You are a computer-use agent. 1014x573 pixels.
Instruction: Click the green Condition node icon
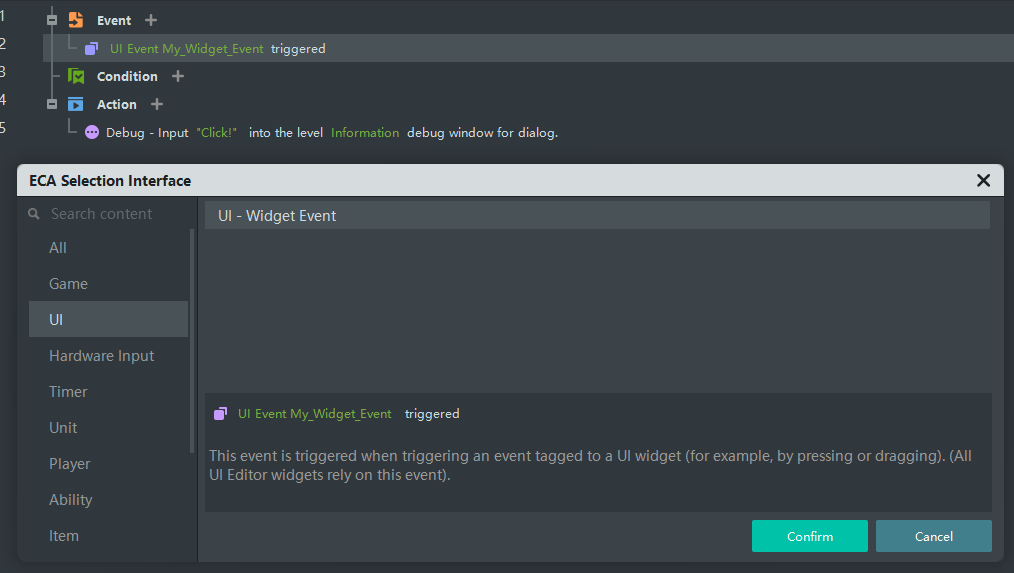point(76,76)
